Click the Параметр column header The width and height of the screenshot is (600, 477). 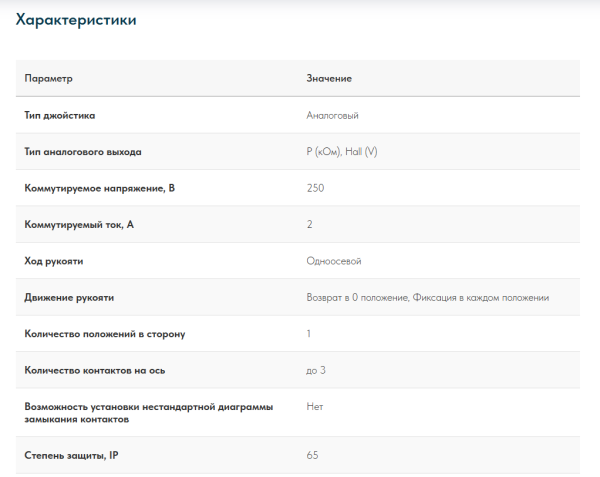[49, 78]
